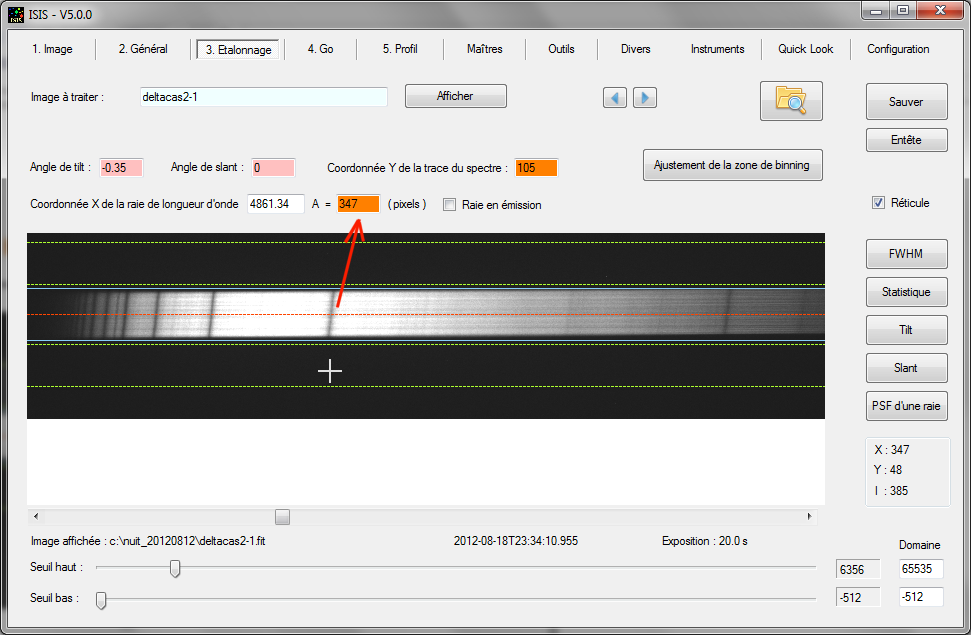Viewport: 971px width, 635px height.
Task: Maximize the ISIS window
Action: pos(903,10)
